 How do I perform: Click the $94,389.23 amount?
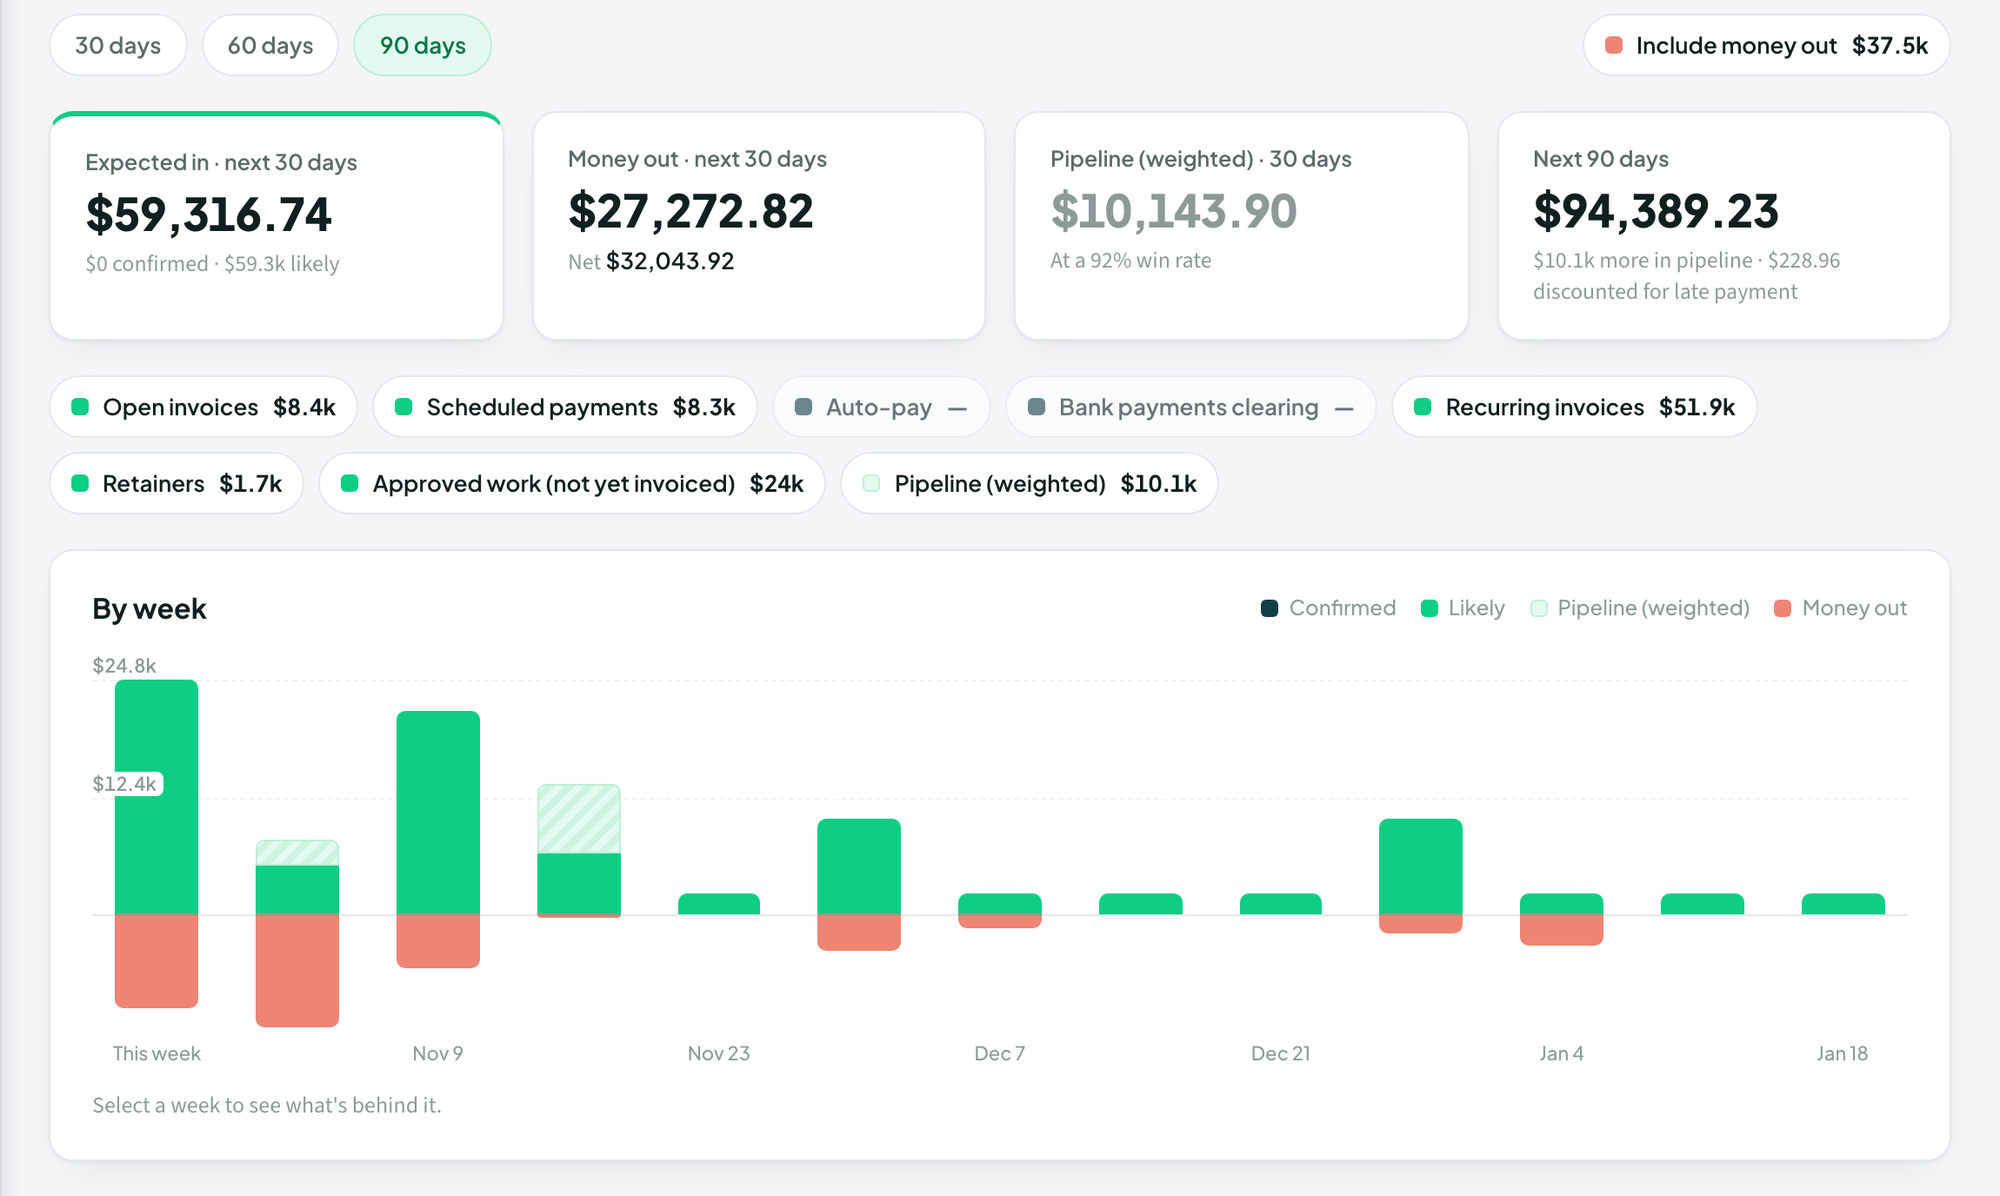coord(1656,211)
